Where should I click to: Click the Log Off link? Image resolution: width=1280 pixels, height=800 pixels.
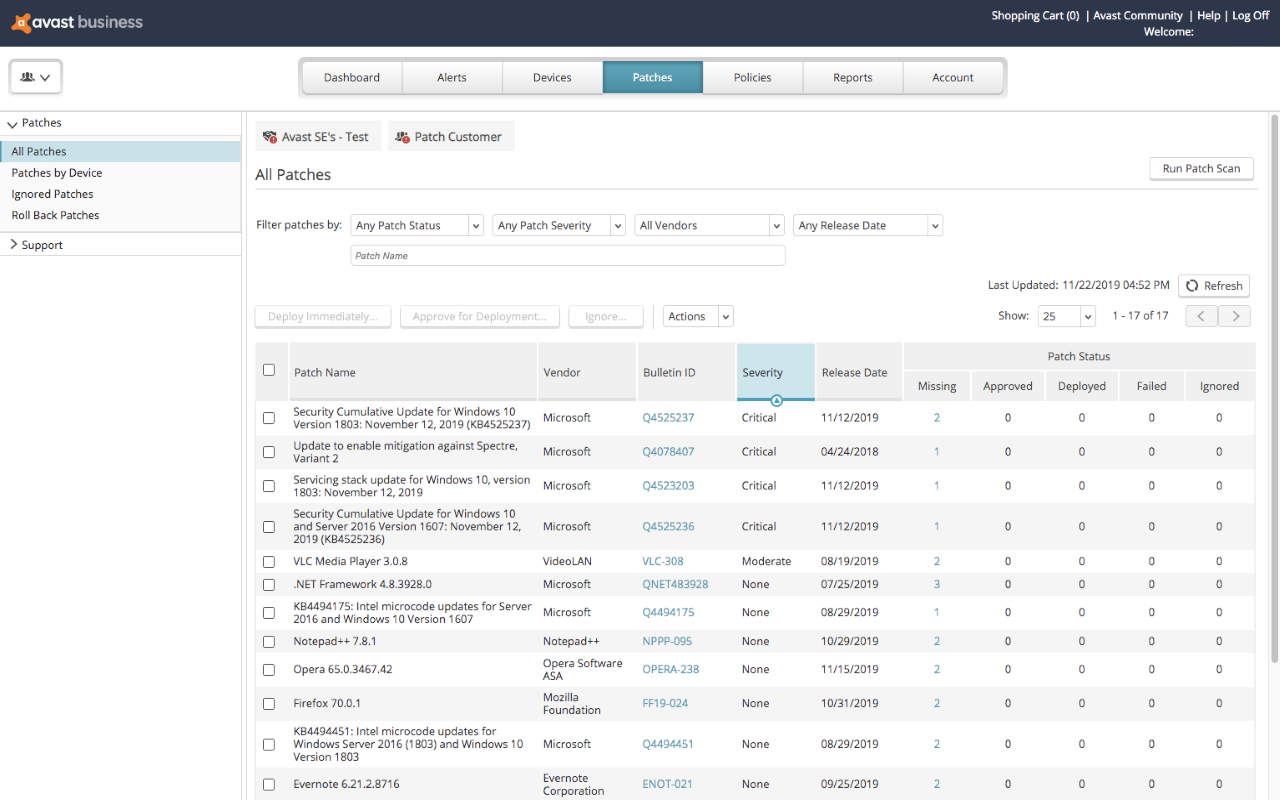[x=1250, y=16]
